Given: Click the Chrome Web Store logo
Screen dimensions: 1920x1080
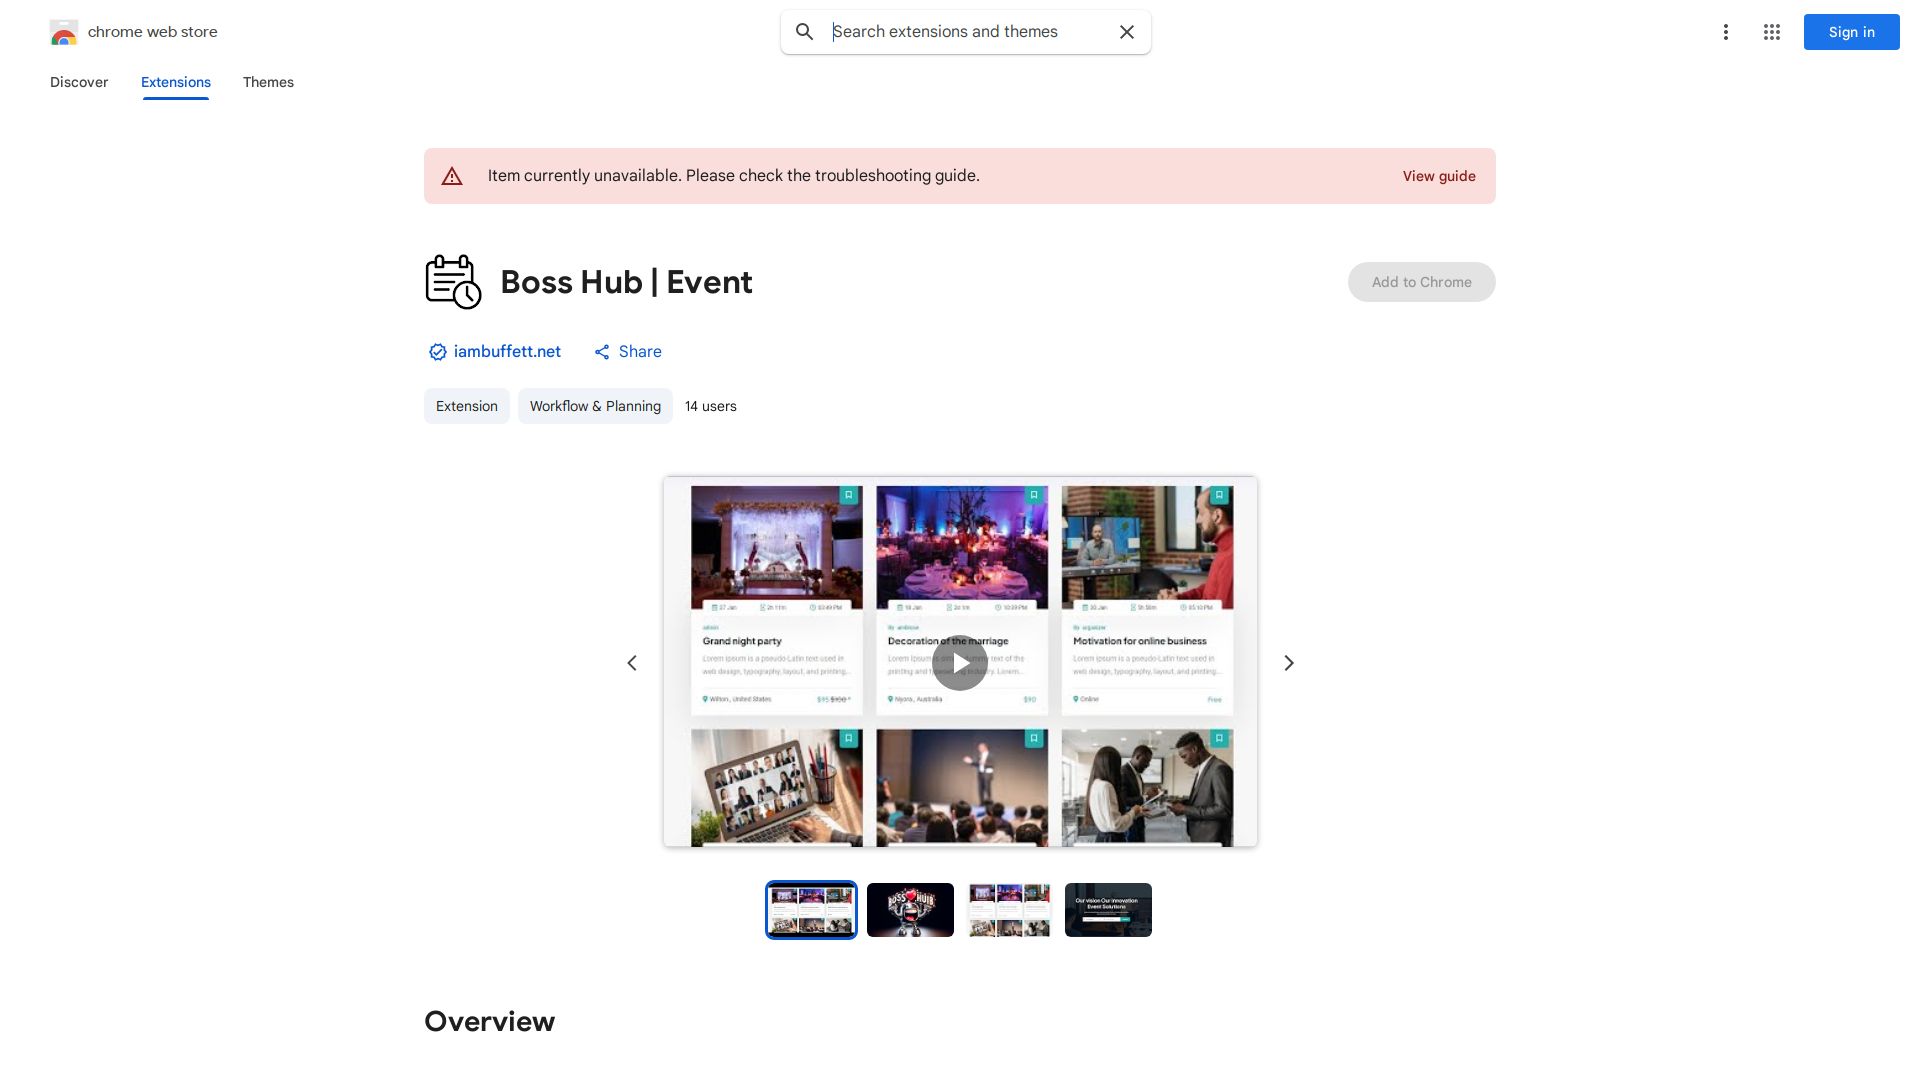Looking at the screenshot, I should coord(64,33).
